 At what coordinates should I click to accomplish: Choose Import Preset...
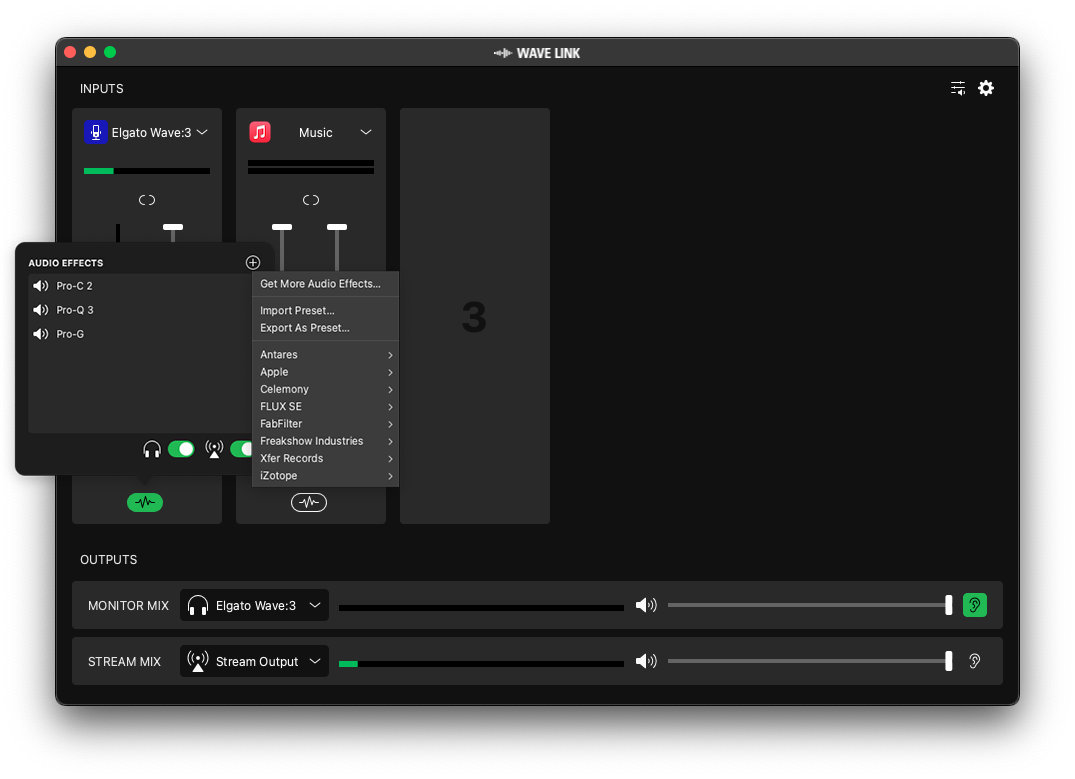(326, 311)
